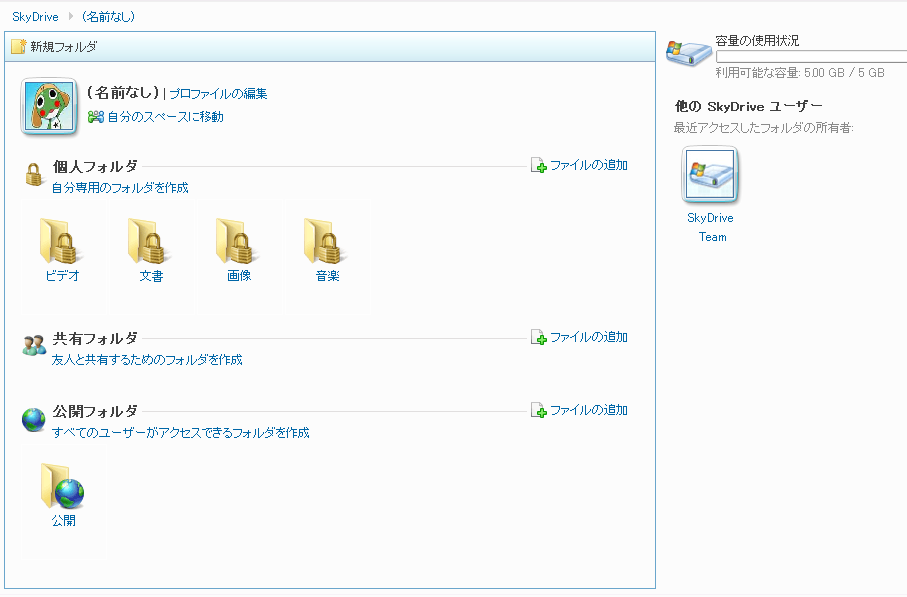
Task: Click add-file icon in 公開フォルダ section
Action: [539, 410]
